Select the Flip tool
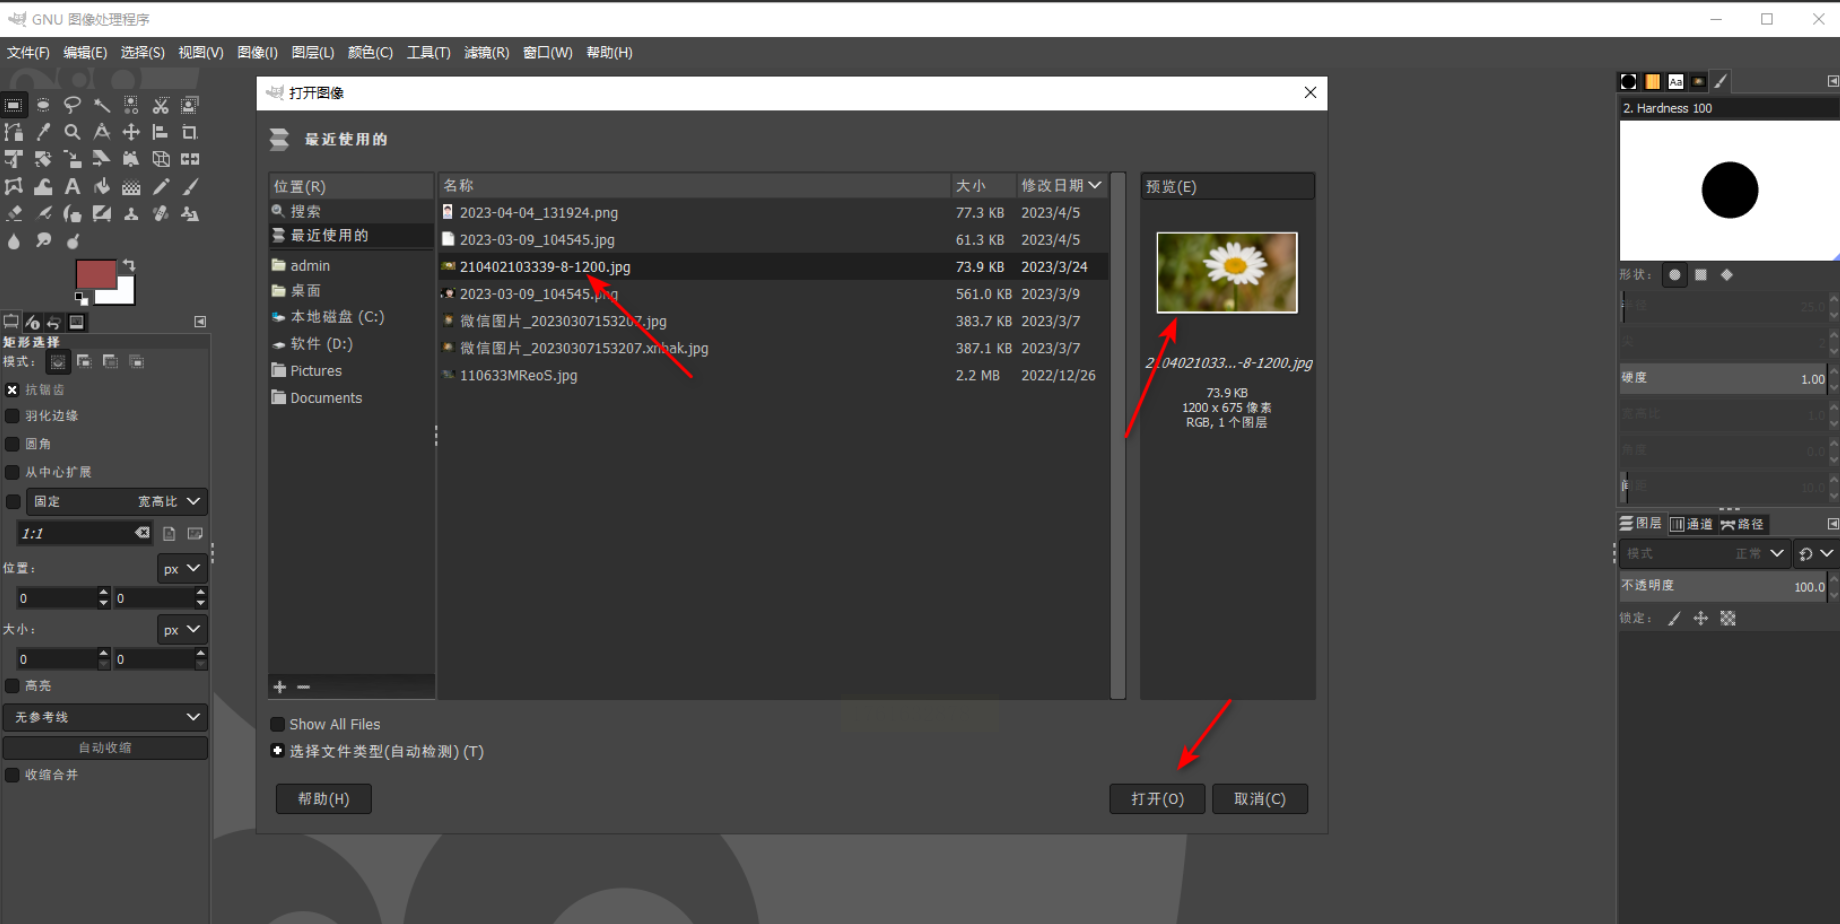This screenshot has height=924, width=1840. pos(189,159)
